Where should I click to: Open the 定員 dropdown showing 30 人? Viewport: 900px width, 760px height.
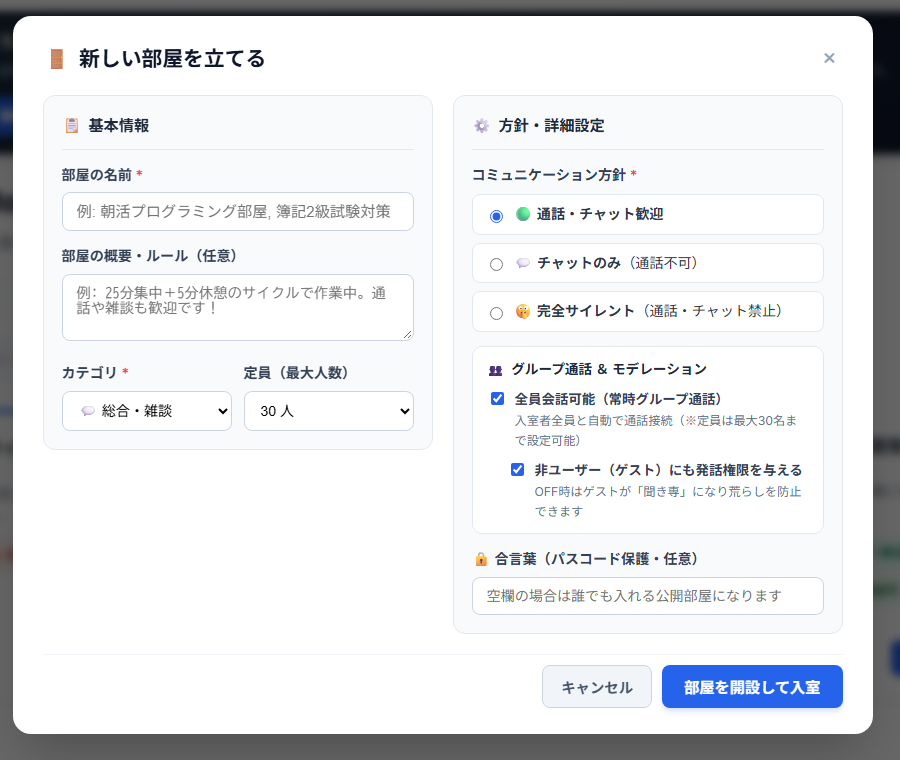pyautogui.click(x=329, y=411)
